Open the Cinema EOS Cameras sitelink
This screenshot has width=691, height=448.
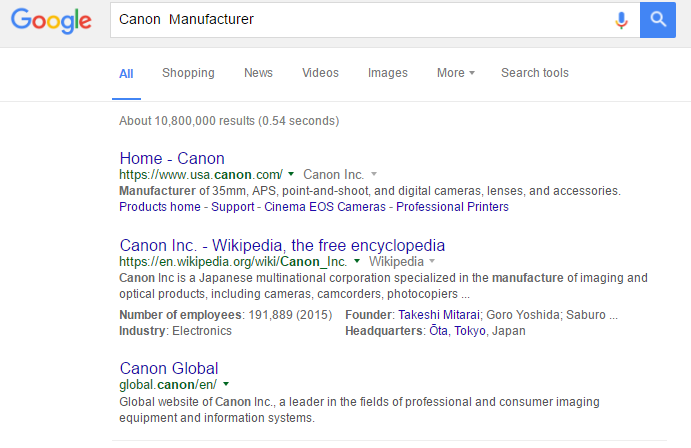pyautogui.click(x=324, y=207)
